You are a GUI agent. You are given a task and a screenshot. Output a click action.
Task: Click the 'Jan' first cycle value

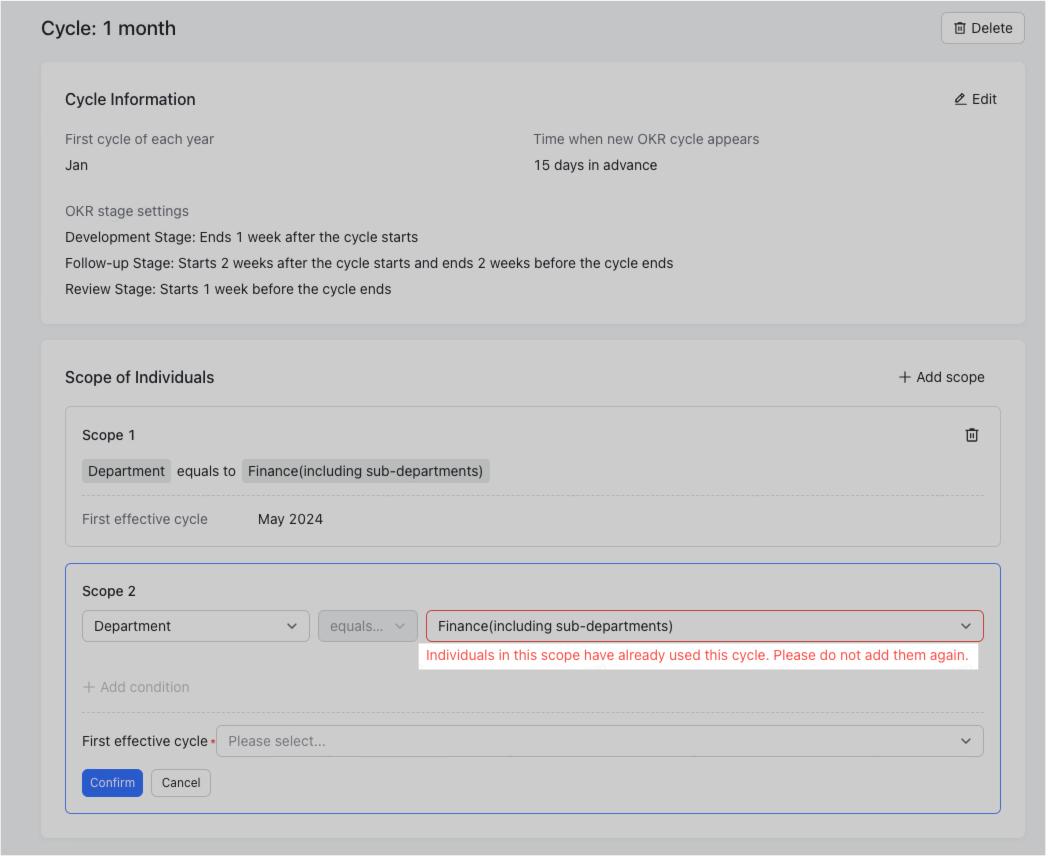[x=77, y=165]
